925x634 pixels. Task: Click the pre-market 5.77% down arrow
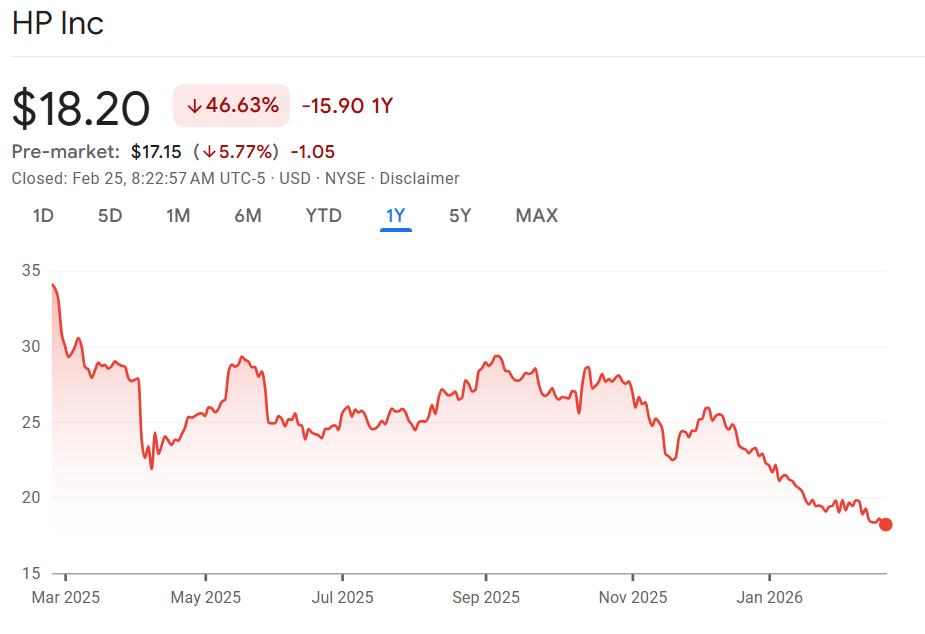(x=208, y=153)
